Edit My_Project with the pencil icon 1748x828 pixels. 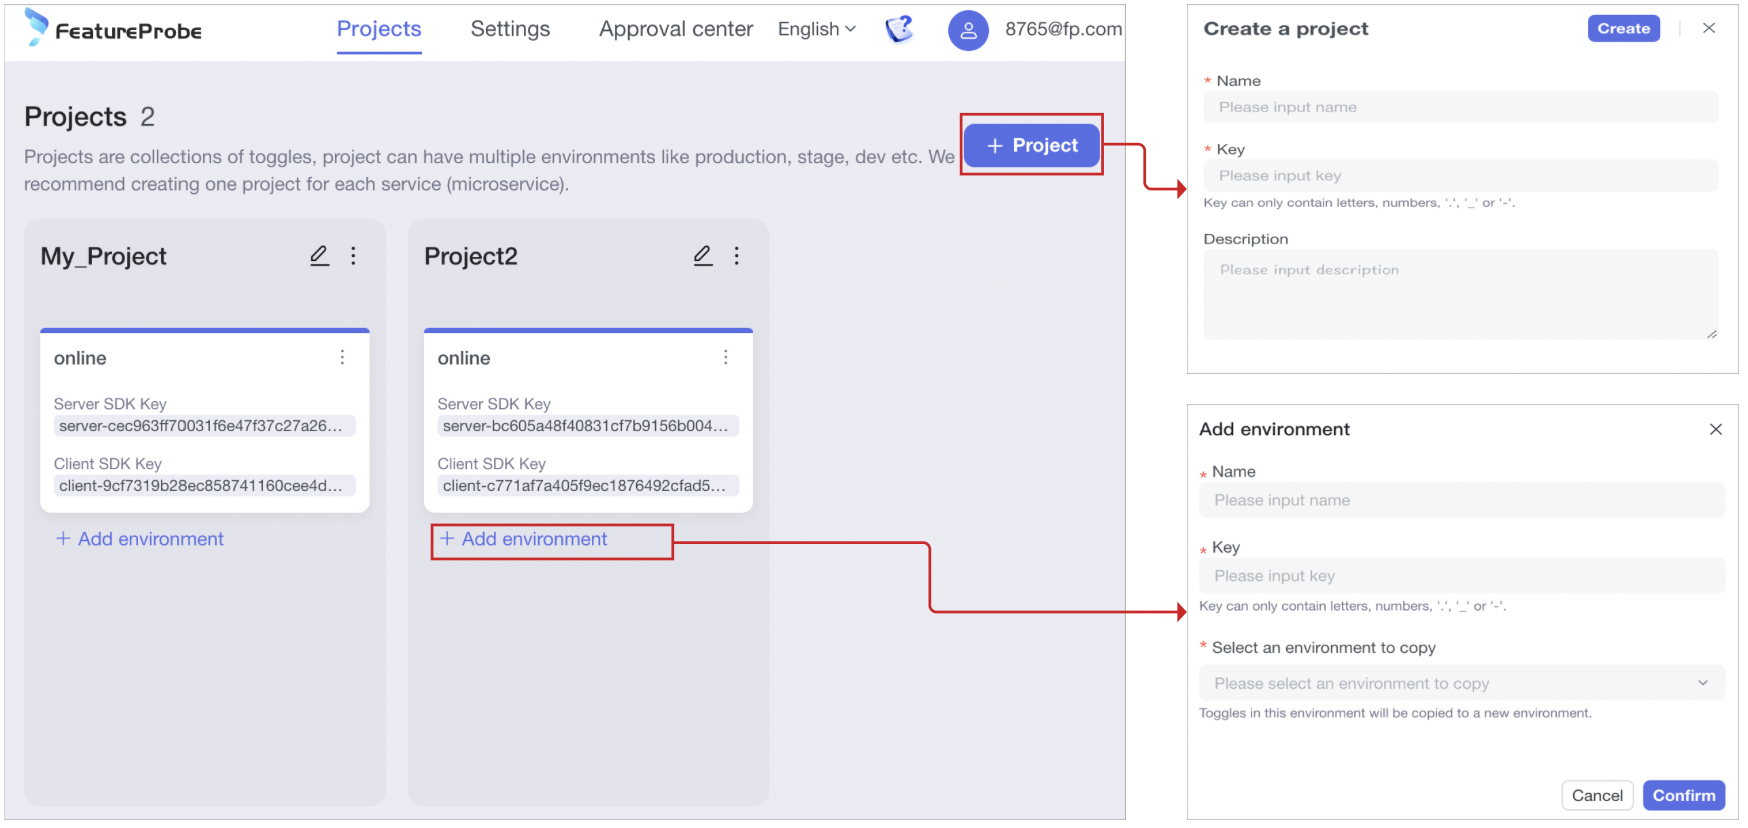pos(319,256)
